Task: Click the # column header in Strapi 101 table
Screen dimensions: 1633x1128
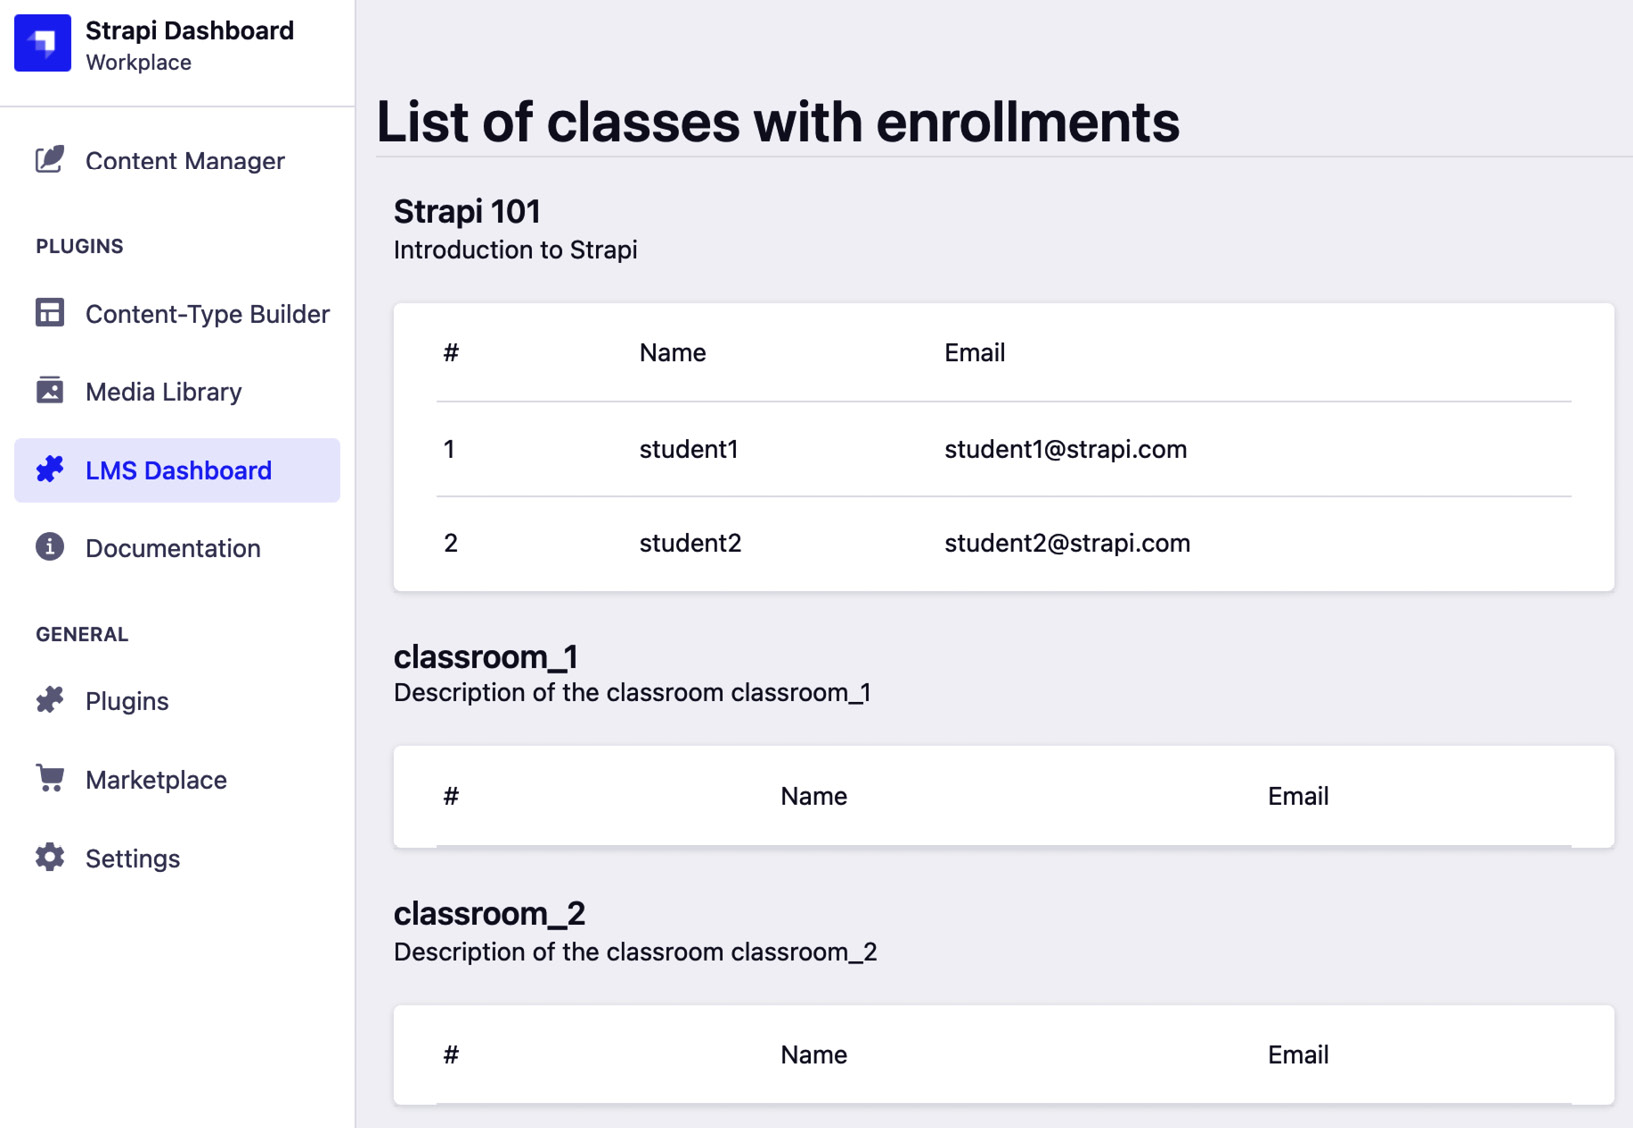Action: tap(451, 353)
